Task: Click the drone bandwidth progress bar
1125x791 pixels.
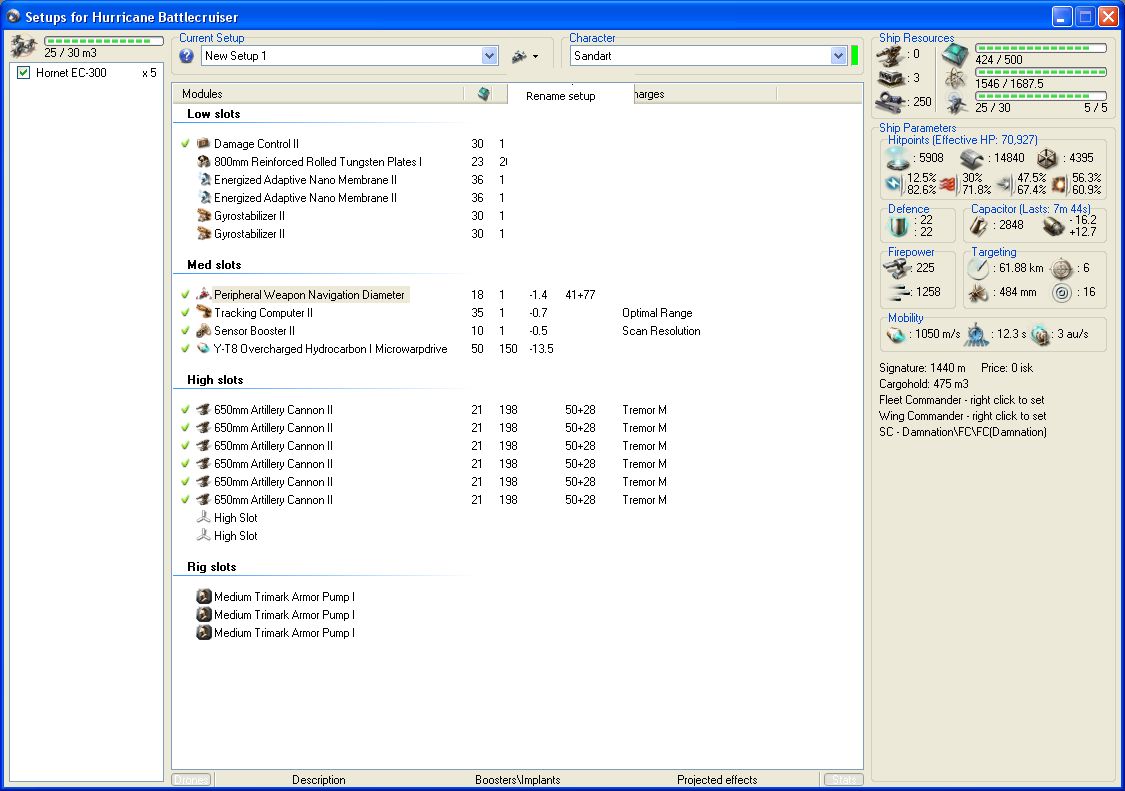Action: [1041, 95]
